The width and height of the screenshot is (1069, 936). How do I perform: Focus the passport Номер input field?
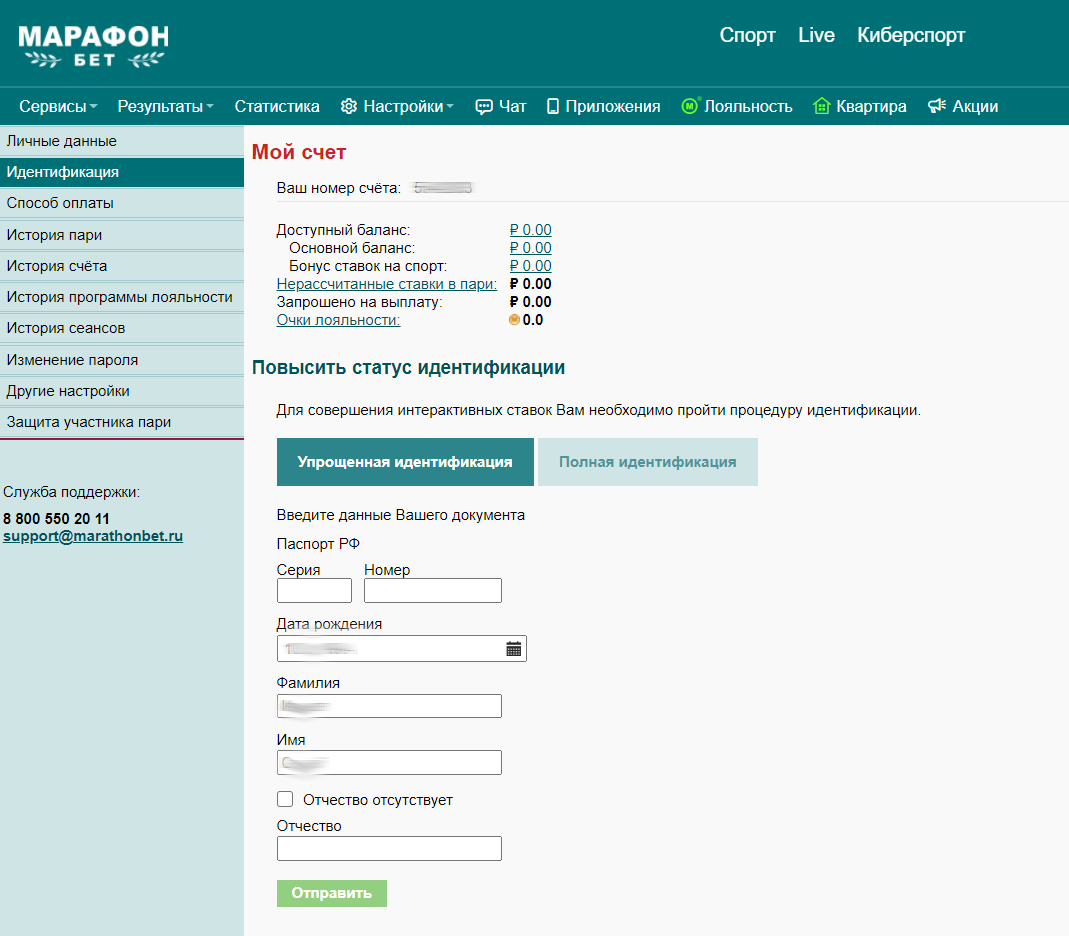433,590
